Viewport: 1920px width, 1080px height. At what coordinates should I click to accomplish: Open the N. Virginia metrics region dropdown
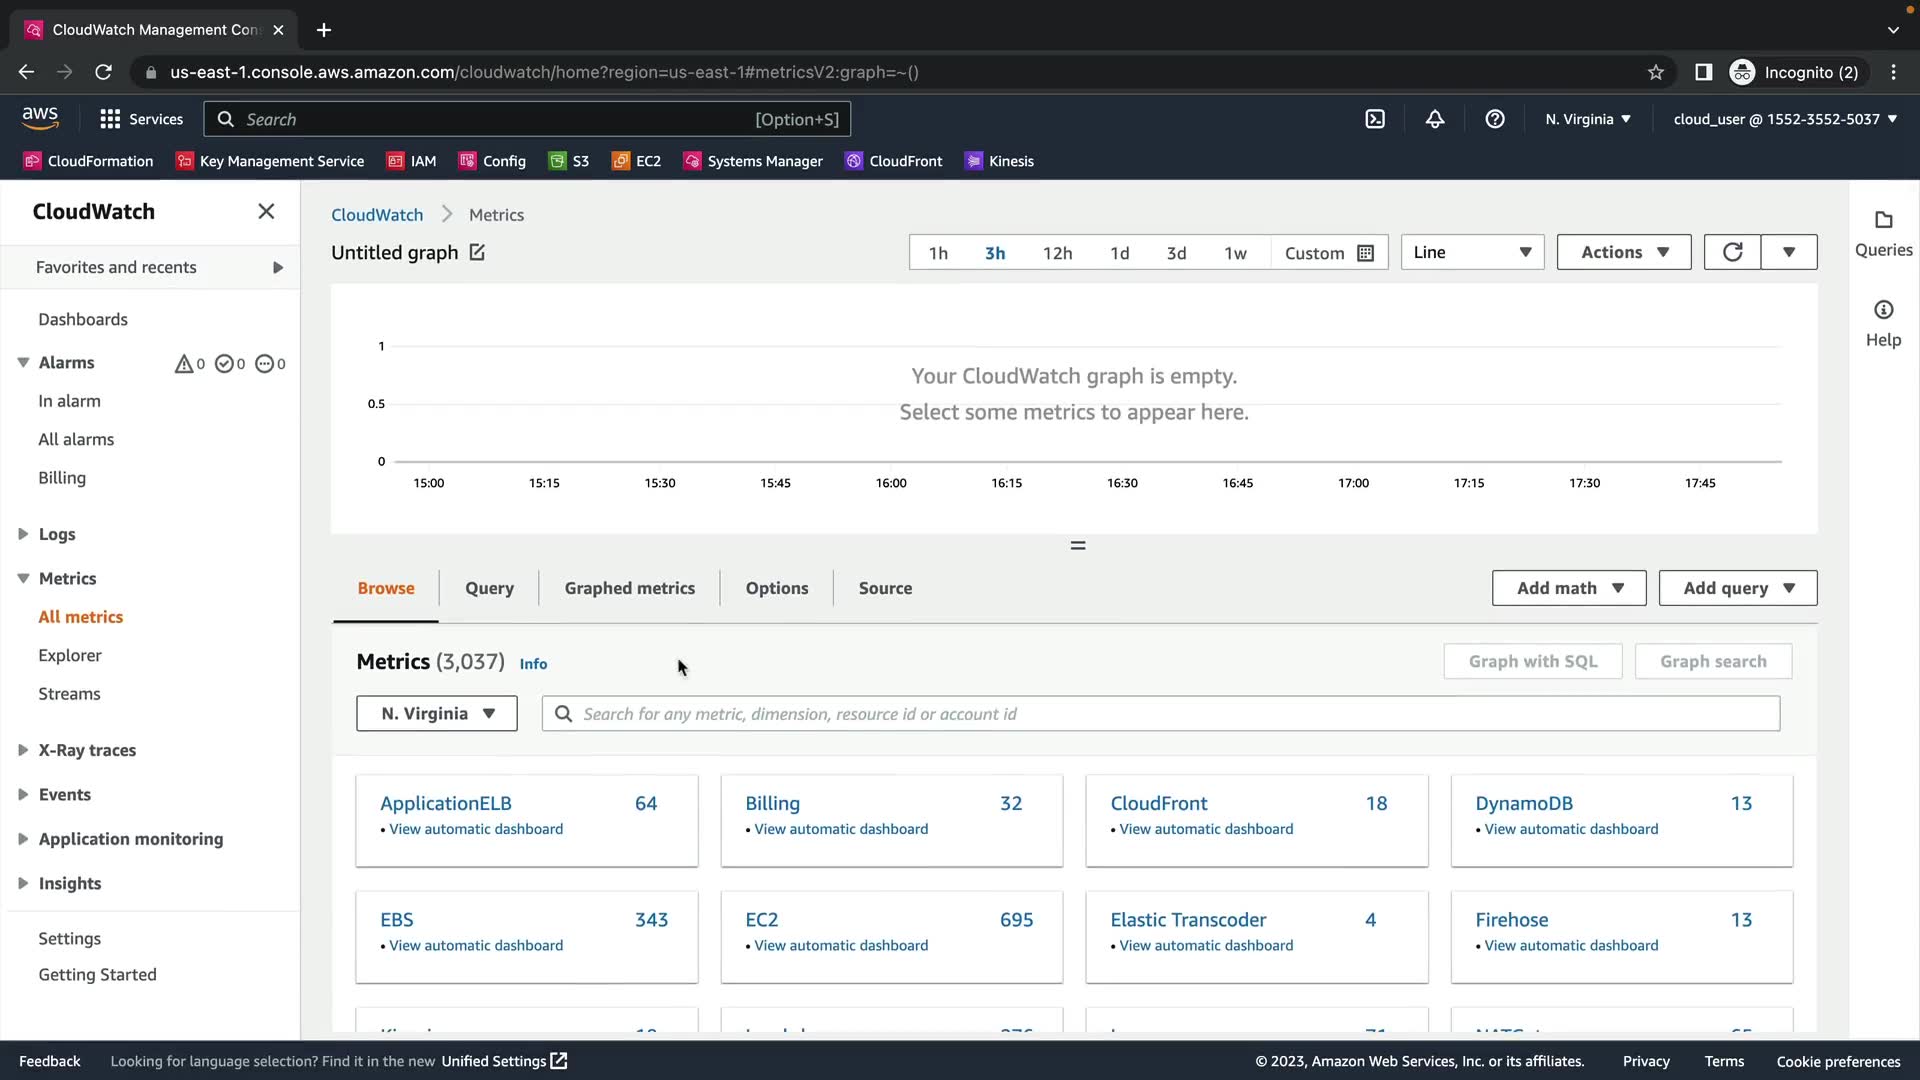tap(437, 713)
